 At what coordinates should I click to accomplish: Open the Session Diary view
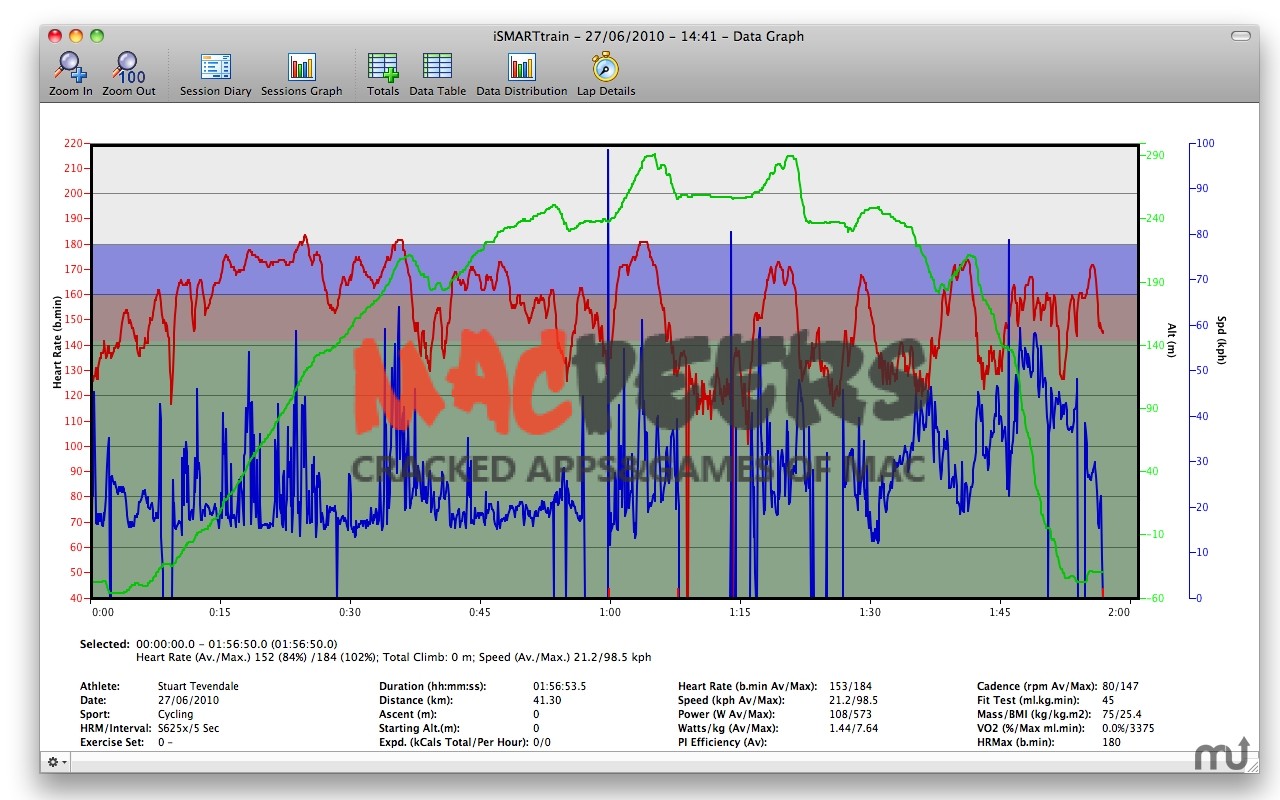pyautogui.click(x=215, y=67)
